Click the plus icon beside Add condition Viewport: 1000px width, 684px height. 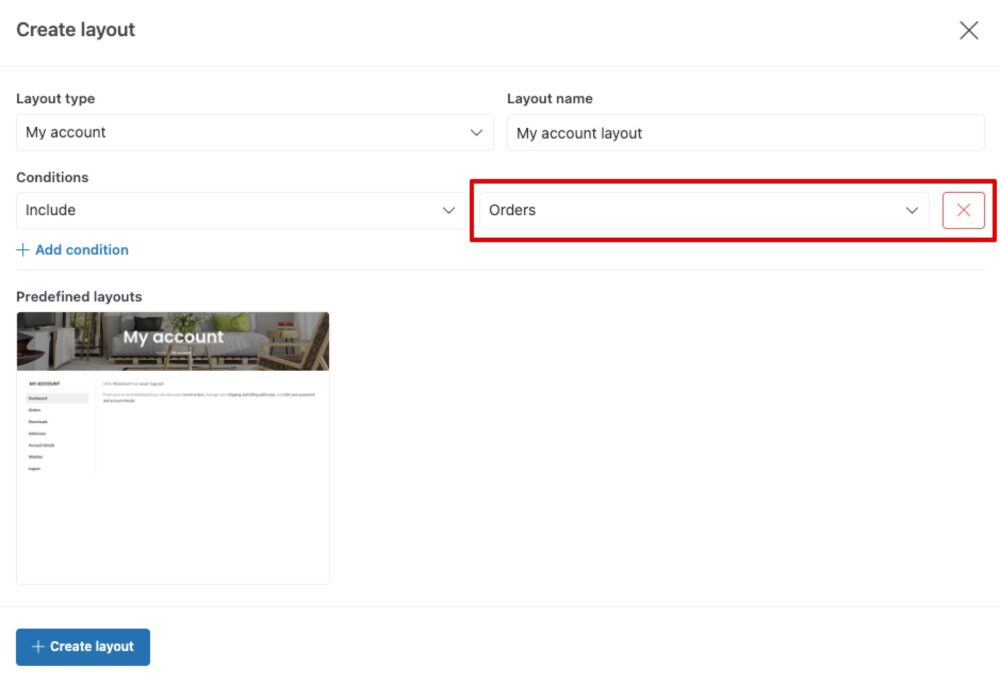click(x=23, y=250)
